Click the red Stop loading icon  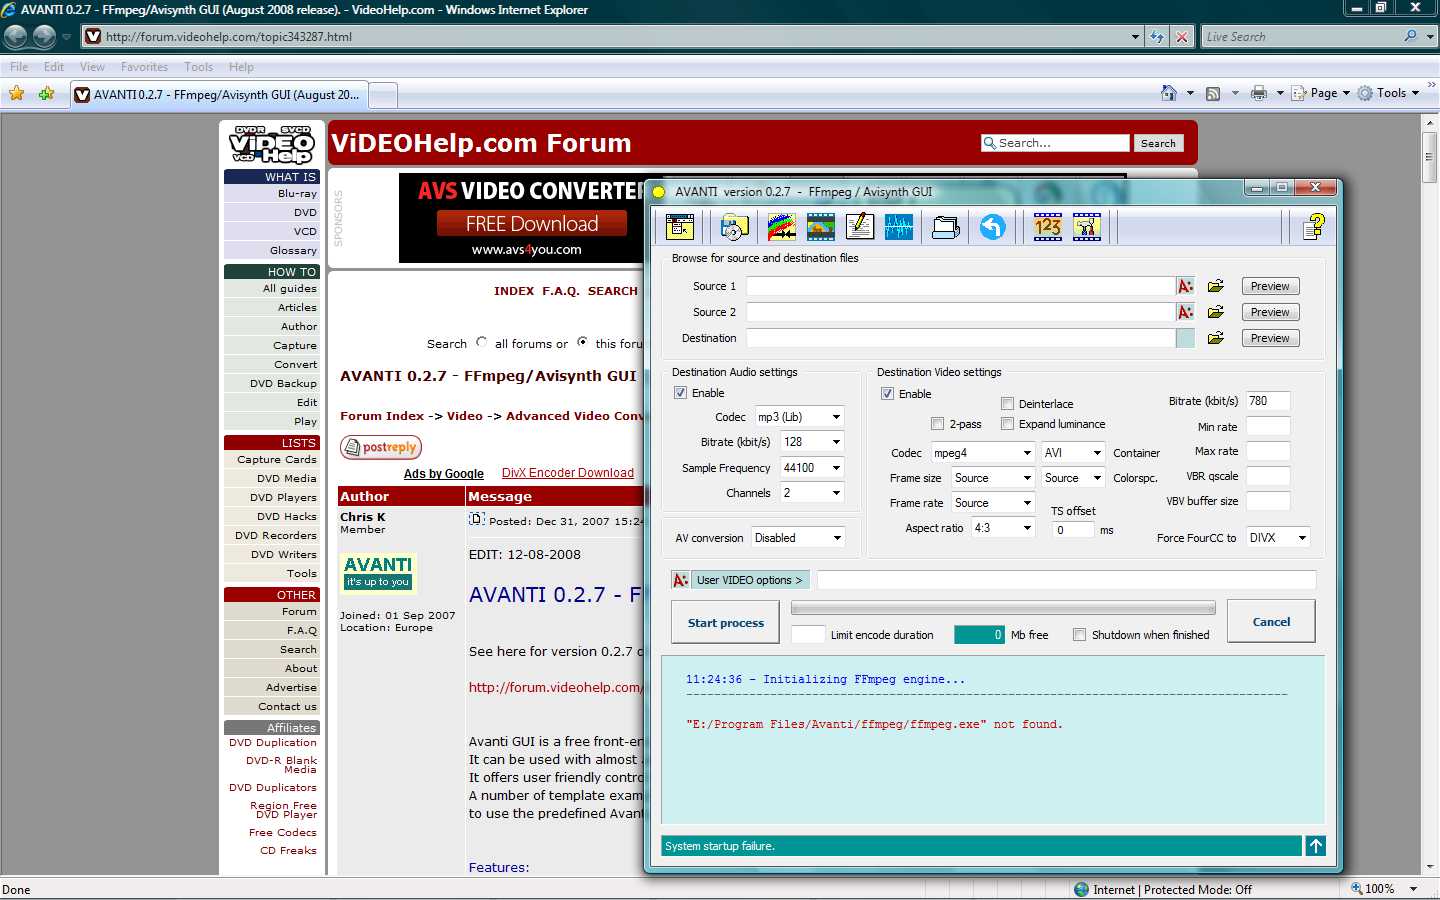click(1182, 37)
